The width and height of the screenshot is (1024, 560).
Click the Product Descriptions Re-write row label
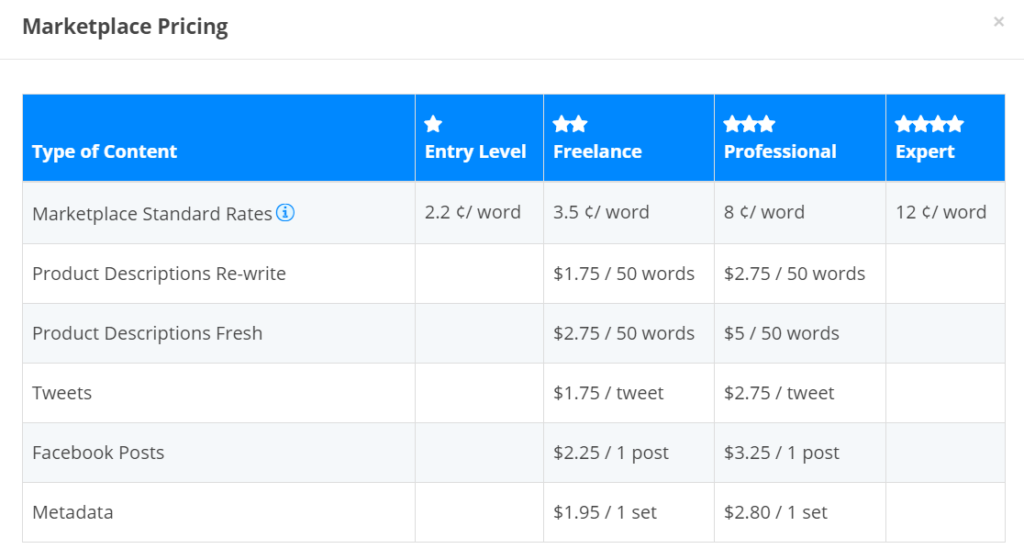(x=159, y=273)
